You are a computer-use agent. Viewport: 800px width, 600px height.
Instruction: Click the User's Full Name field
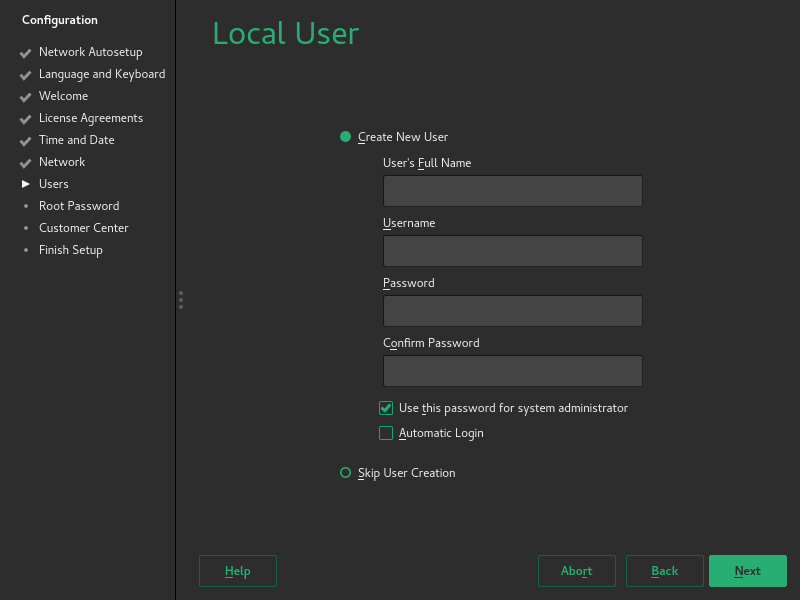[x=512, y=190]
